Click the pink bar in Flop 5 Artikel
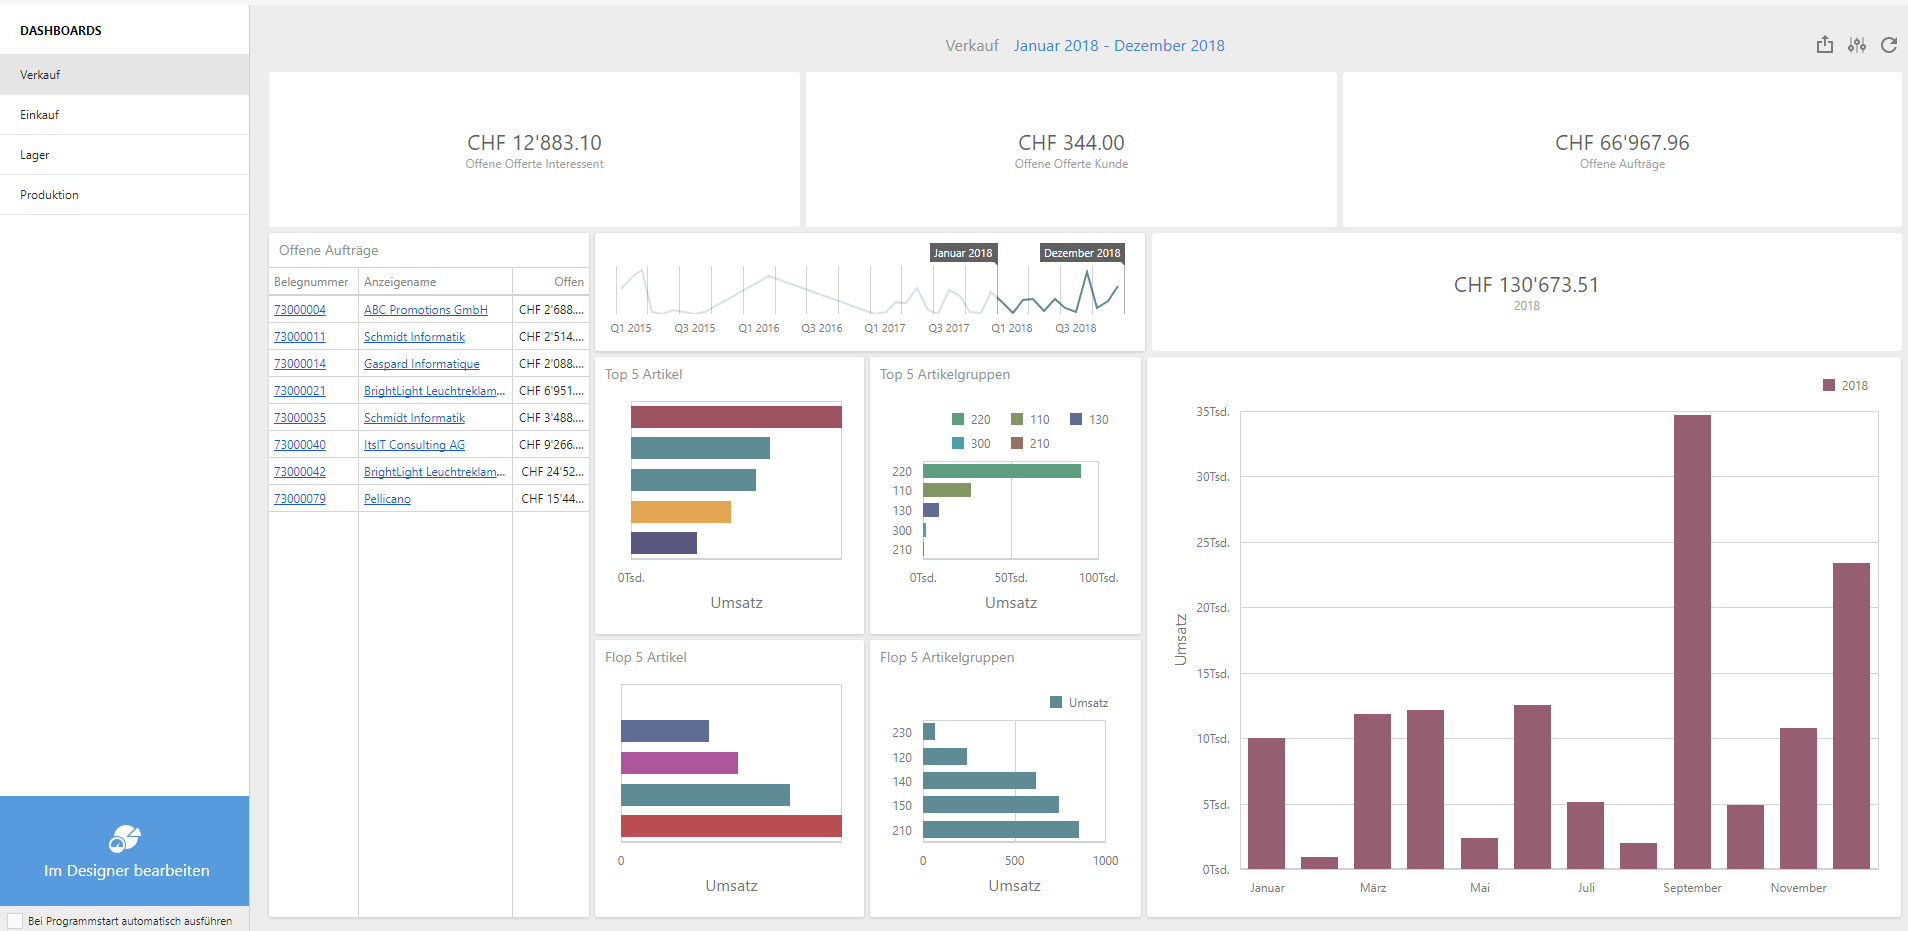Image resolution: width=1908 pixels, height=931 pixels. pyautogui.click(x=679, y=763)
